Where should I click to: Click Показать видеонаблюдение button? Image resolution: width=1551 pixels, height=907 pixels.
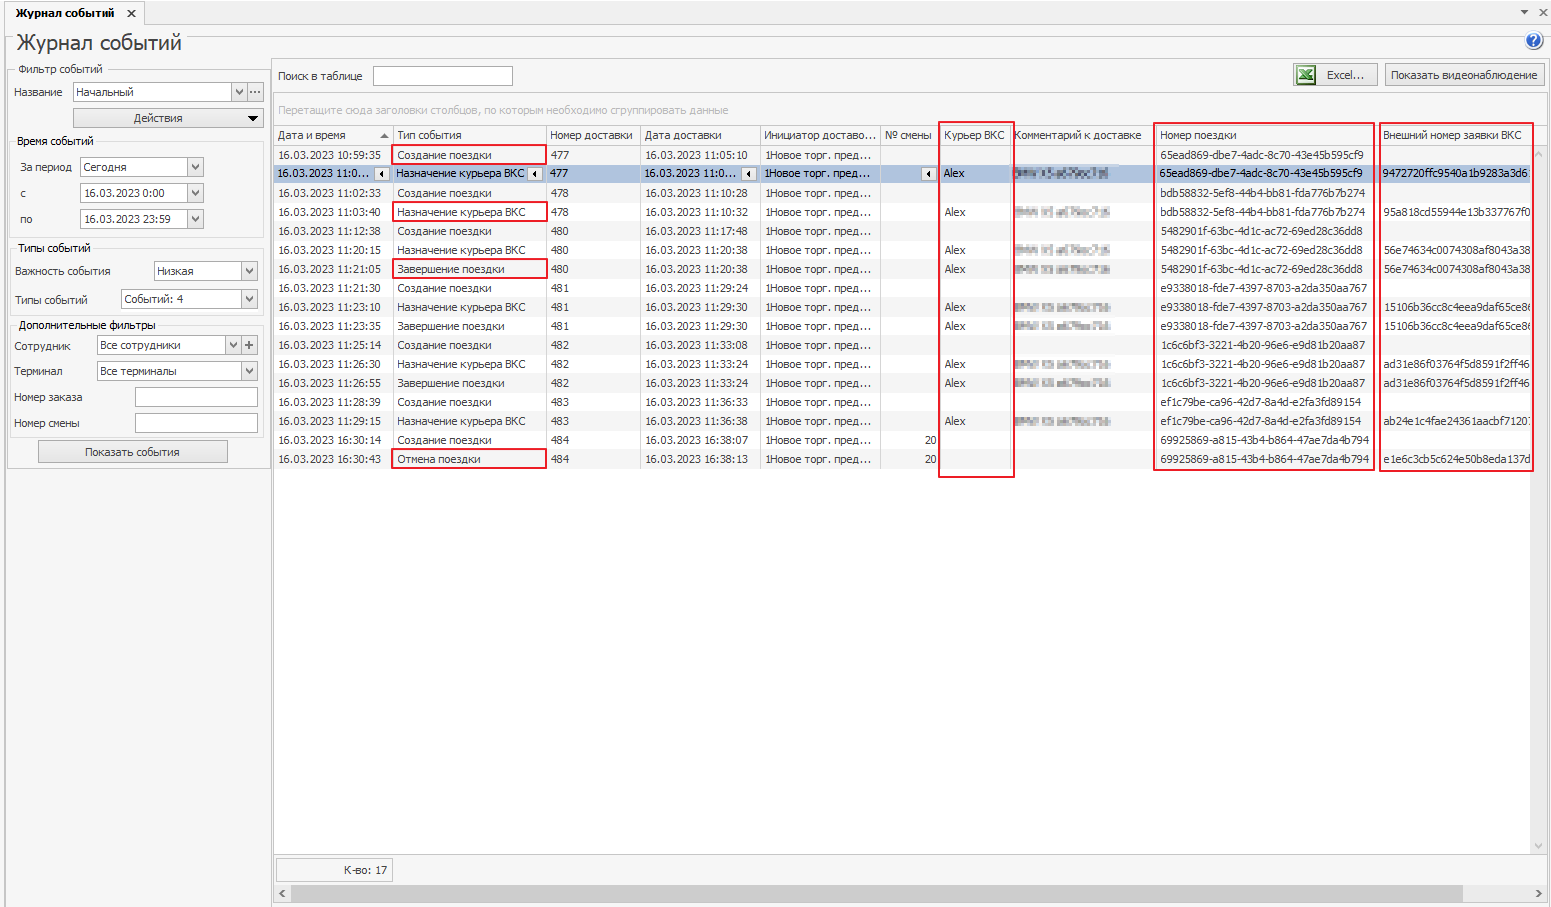[1464, 75]
